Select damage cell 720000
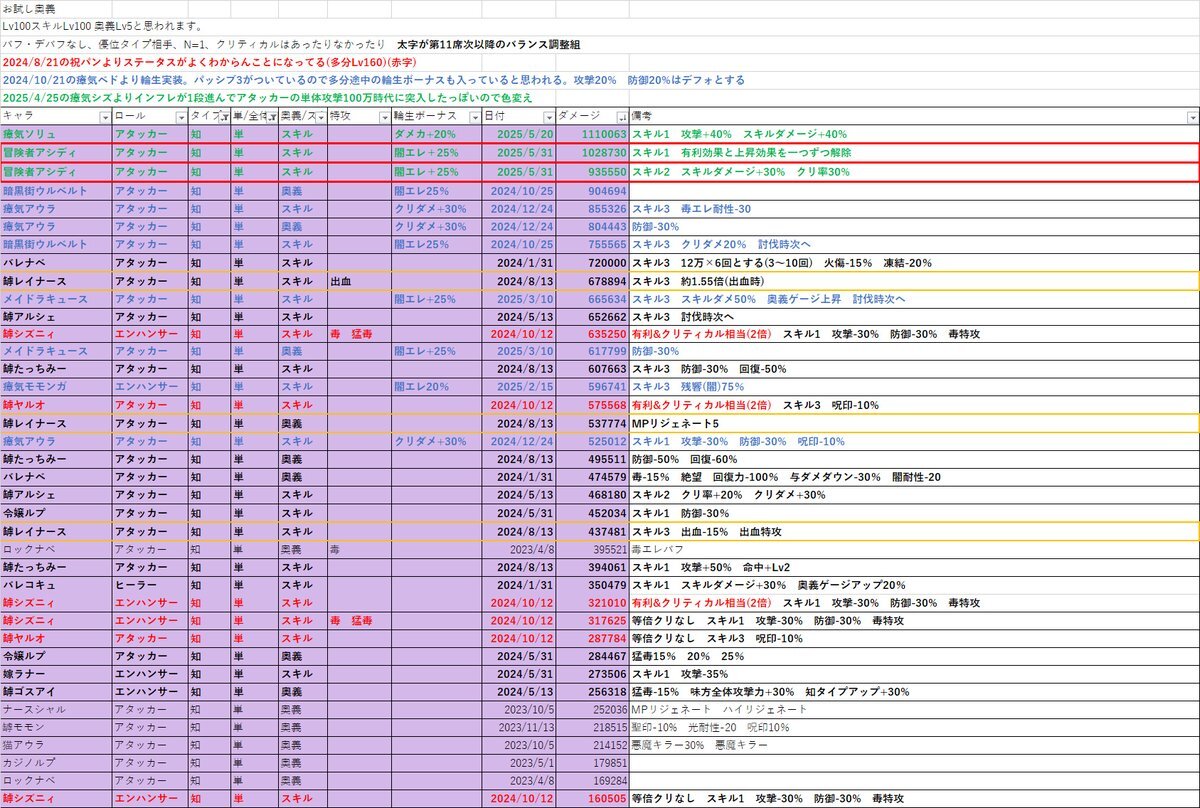Viewport: 1200px width, 808px height. pyautogui.click(x=592, y=263)
